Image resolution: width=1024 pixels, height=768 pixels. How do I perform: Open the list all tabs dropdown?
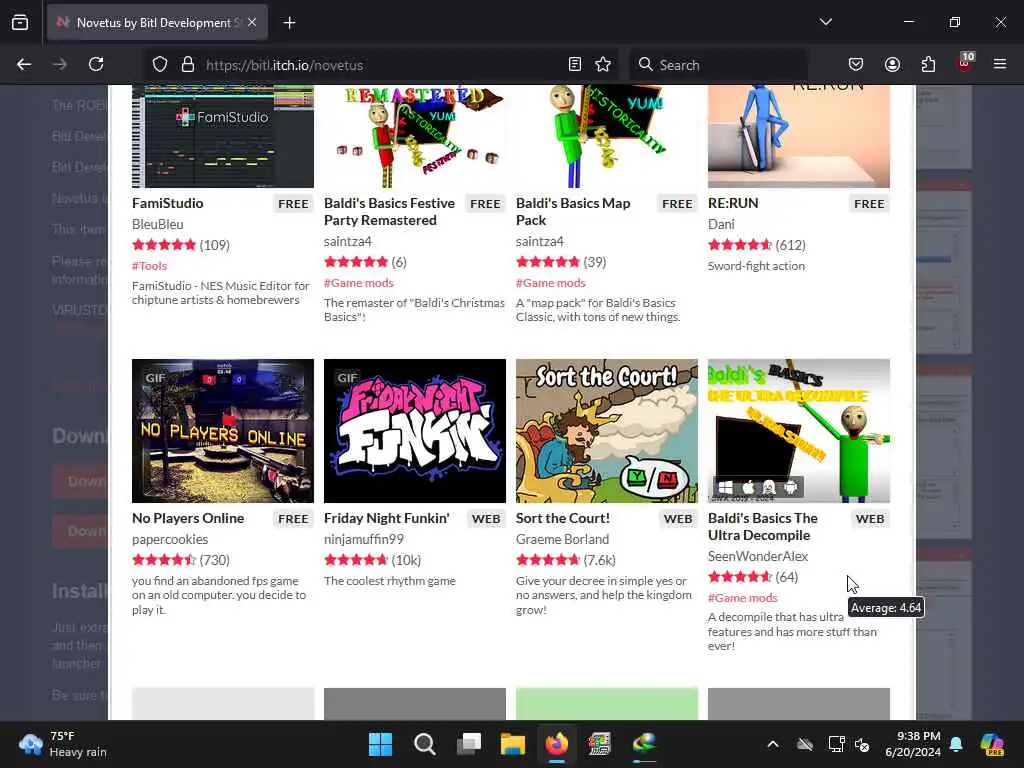click(x=825, y=22)
